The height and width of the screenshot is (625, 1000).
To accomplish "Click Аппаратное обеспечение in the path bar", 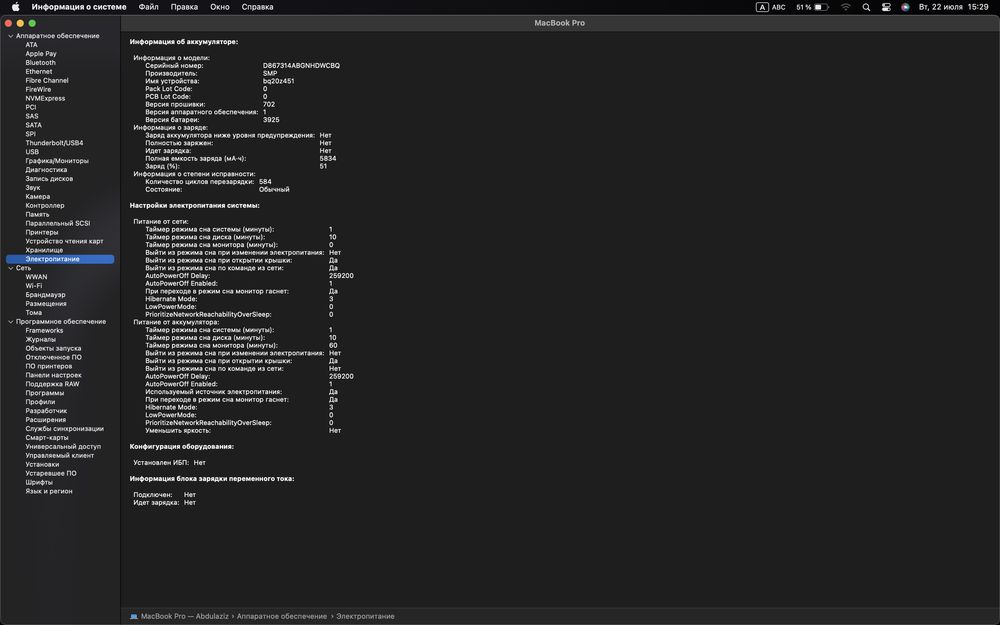I will pos(281,616).
